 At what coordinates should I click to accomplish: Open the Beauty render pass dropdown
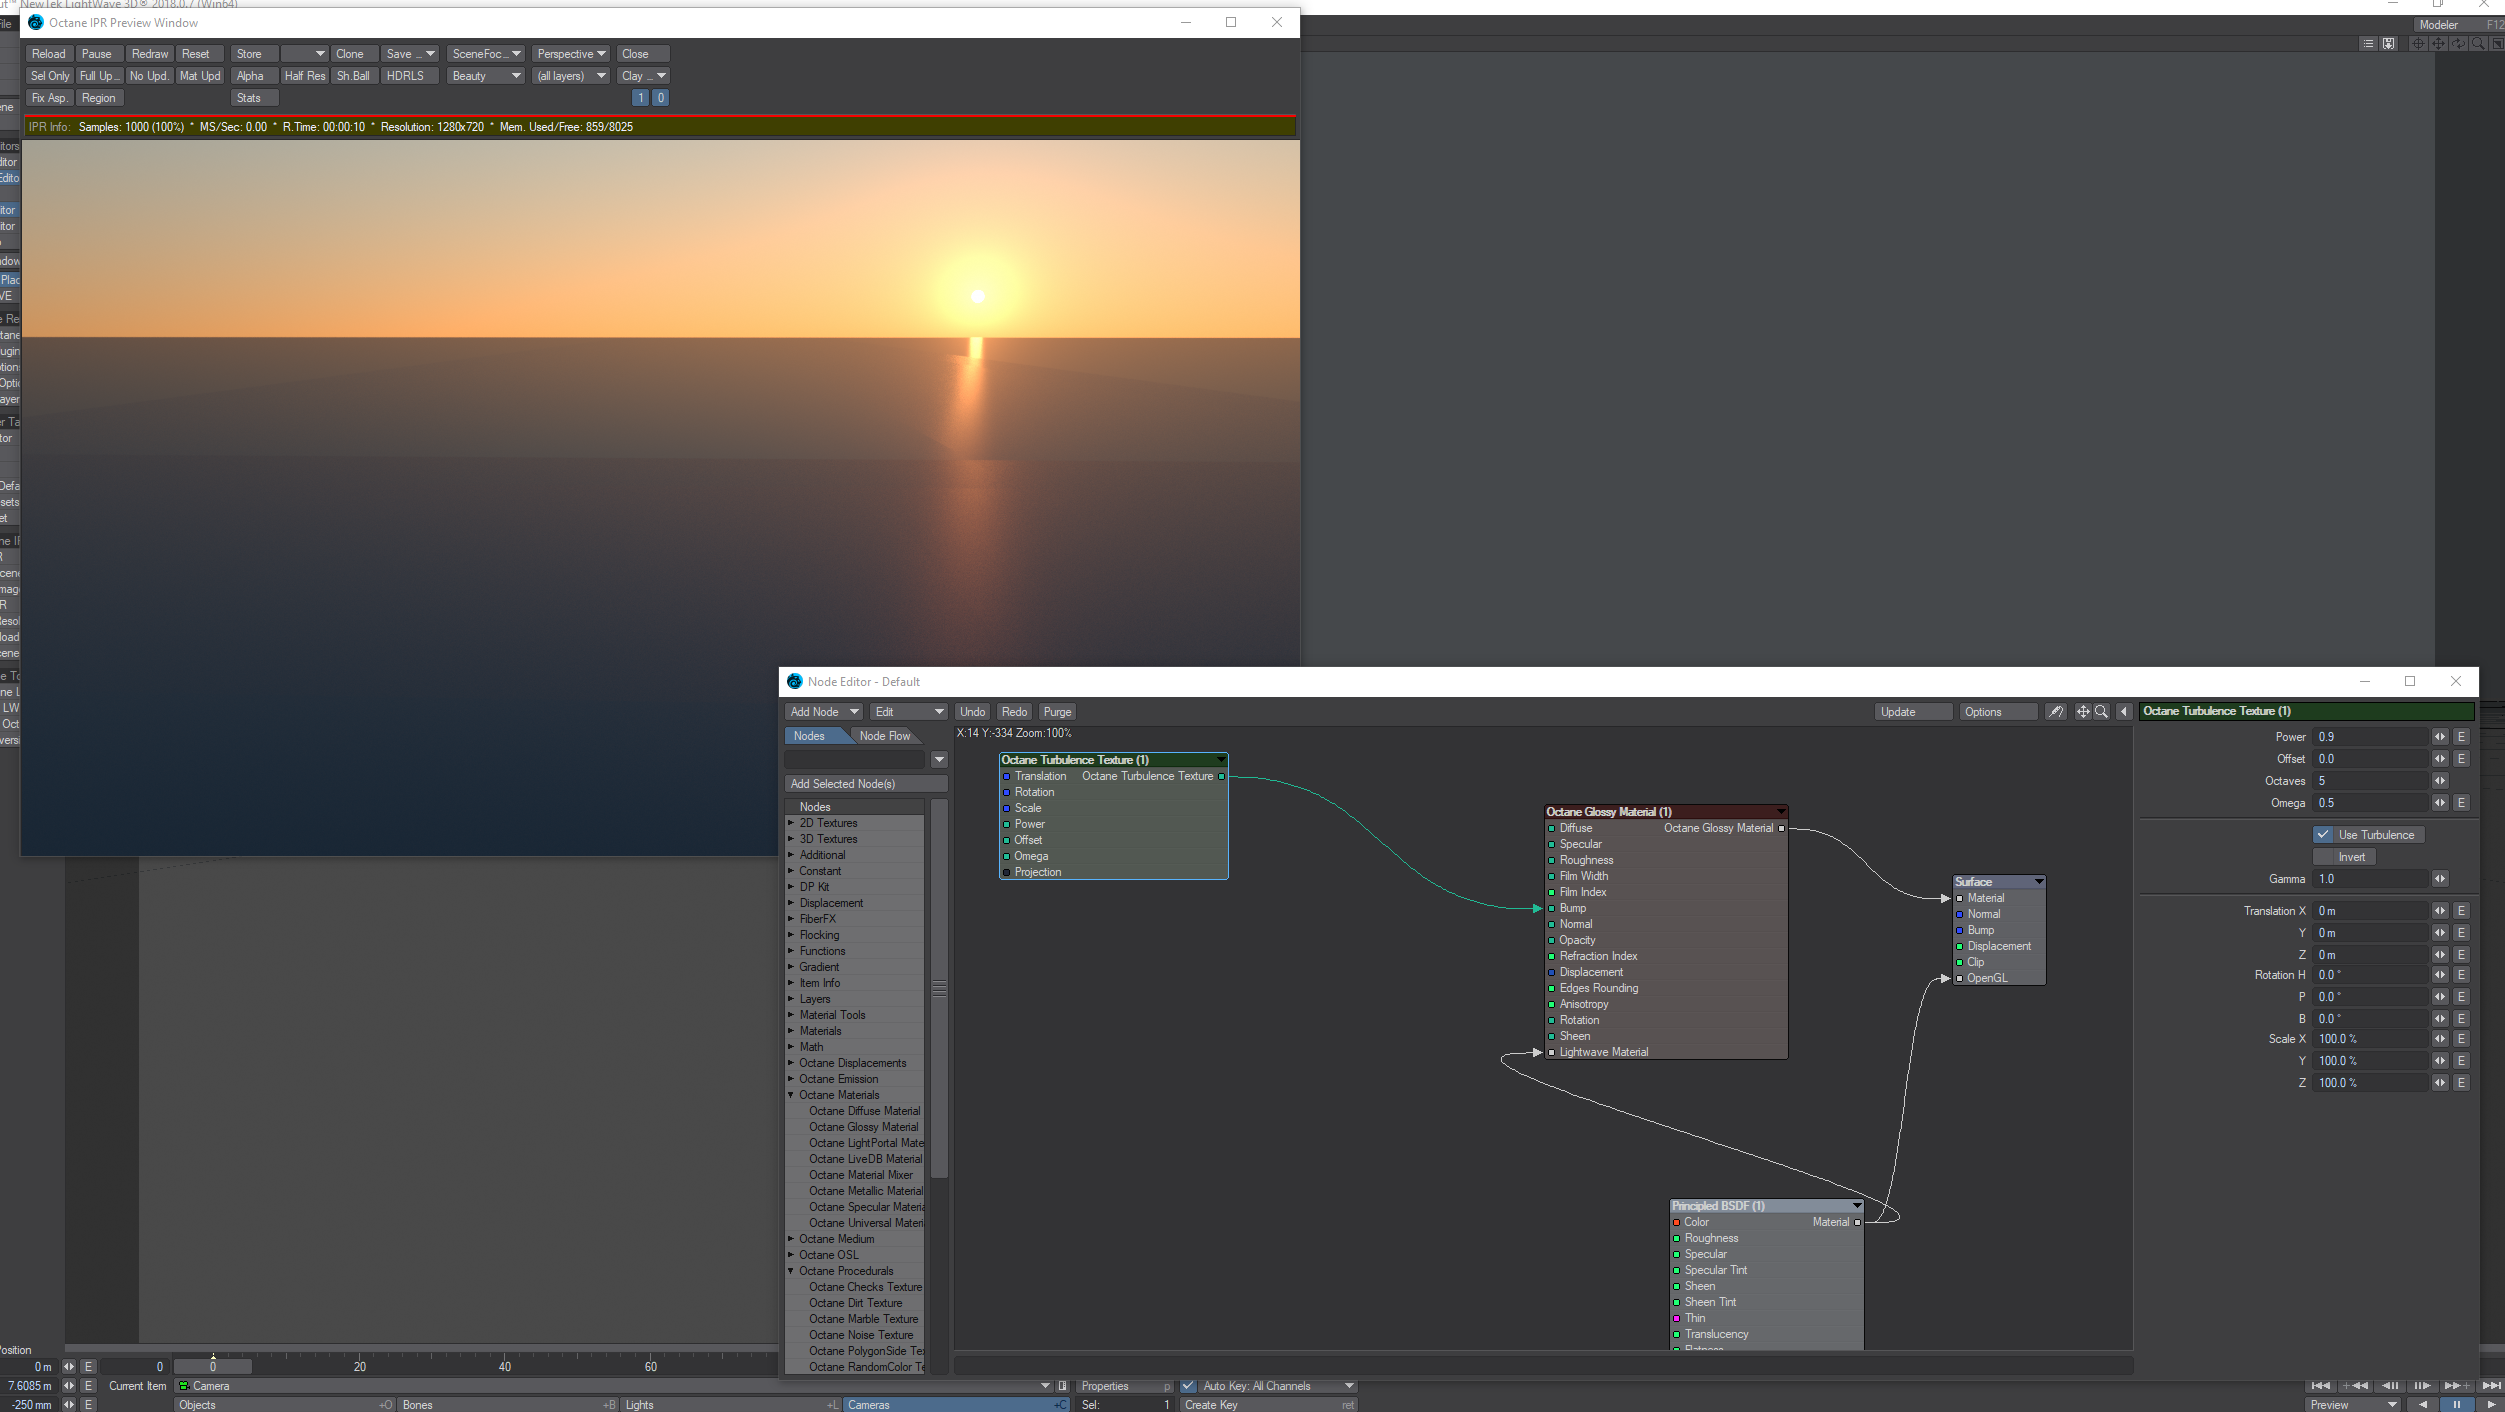pyautogui.click(x=485, y=76)
